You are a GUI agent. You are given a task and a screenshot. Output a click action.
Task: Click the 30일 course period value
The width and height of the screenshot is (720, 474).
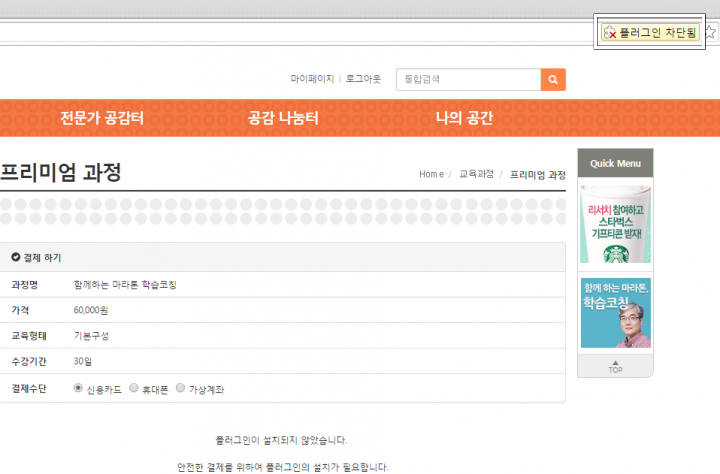83,361
